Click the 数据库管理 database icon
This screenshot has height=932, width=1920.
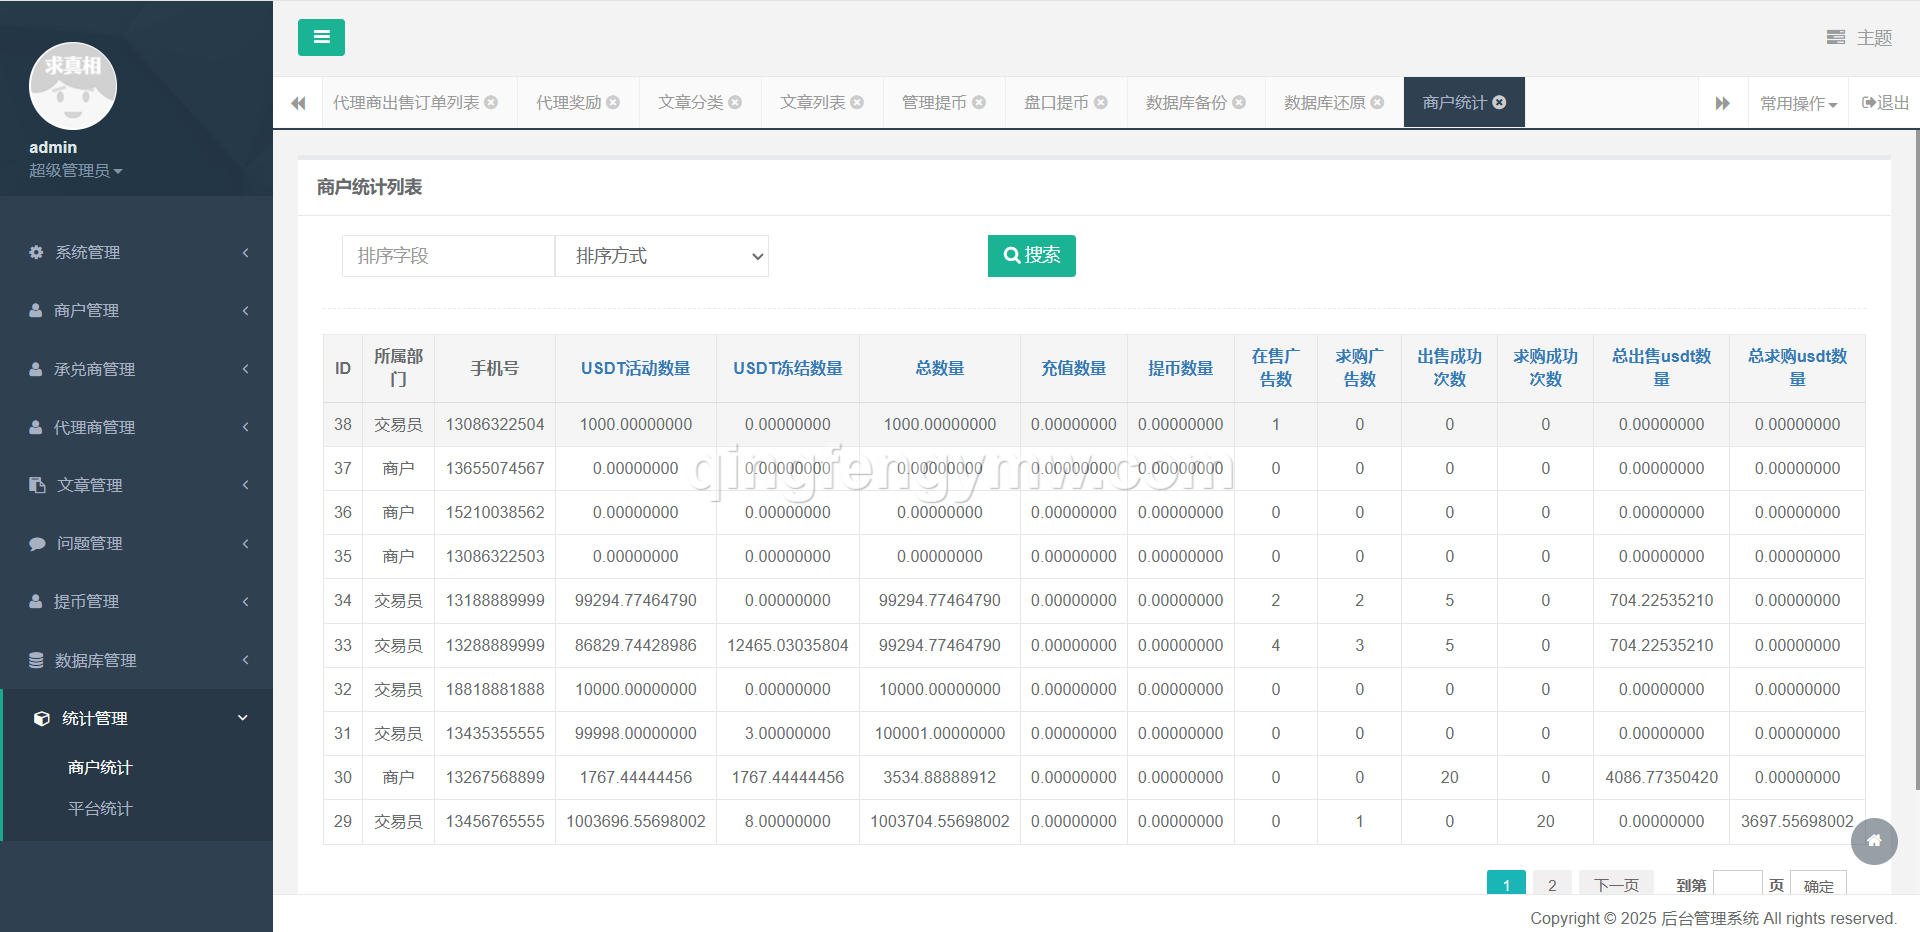pos(36,660)
